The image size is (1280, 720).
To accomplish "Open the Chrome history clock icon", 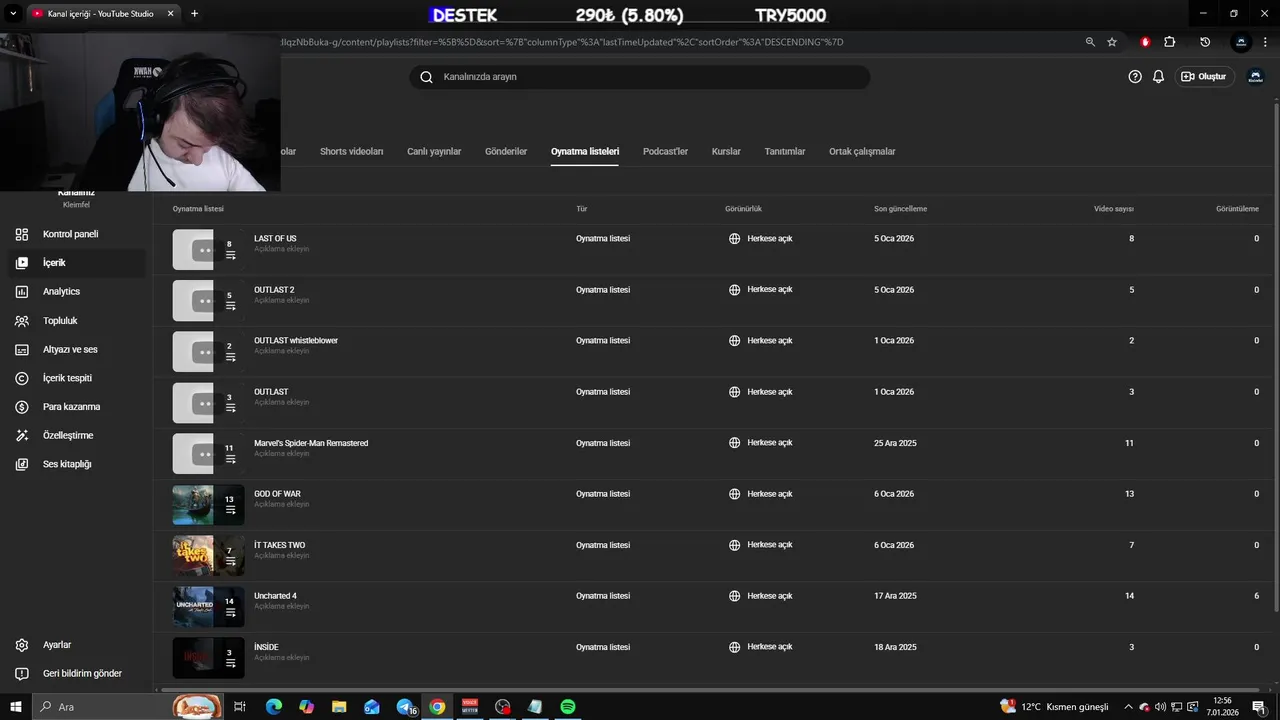I will tap(1205, 42).
